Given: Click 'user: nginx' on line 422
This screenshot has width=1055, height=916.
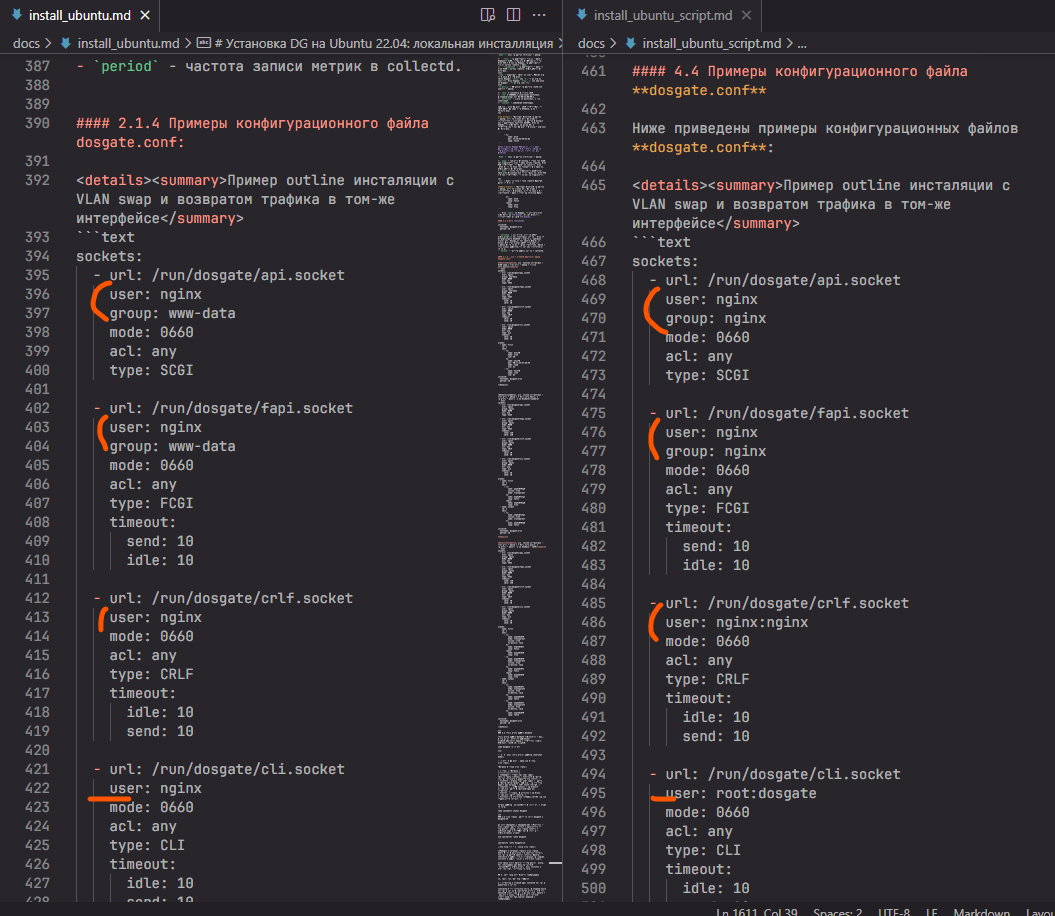Looking at the screenshot, I should point(155,788).
